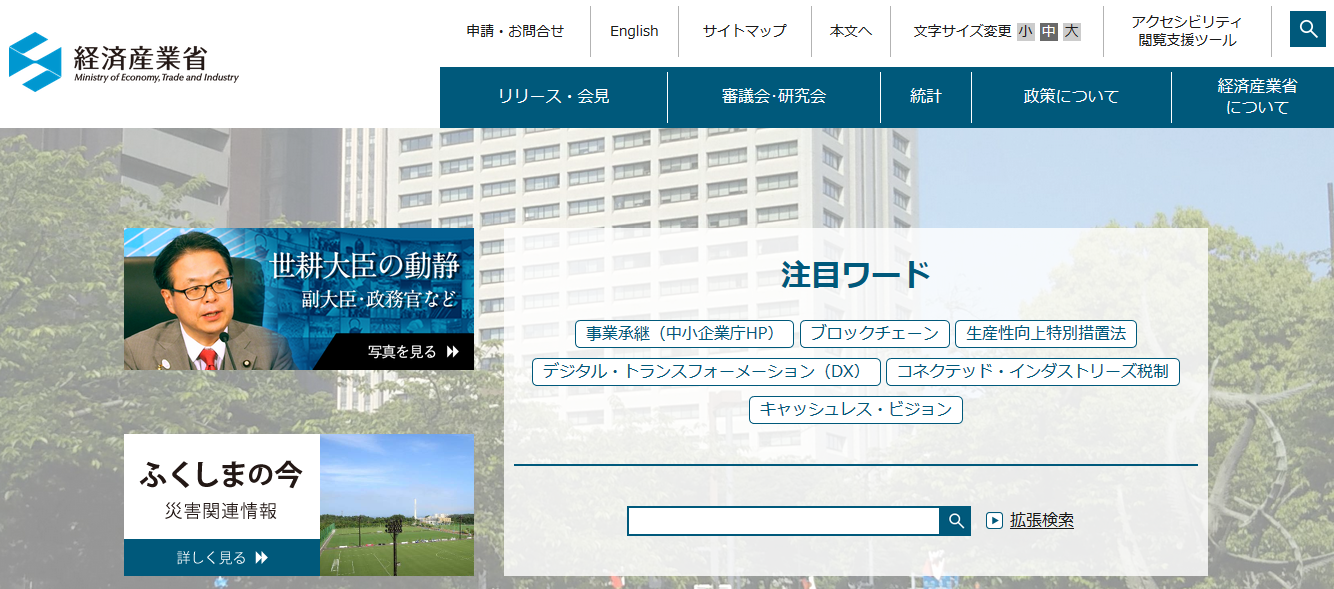Set text size to 大

click(x=1071, y=31)
